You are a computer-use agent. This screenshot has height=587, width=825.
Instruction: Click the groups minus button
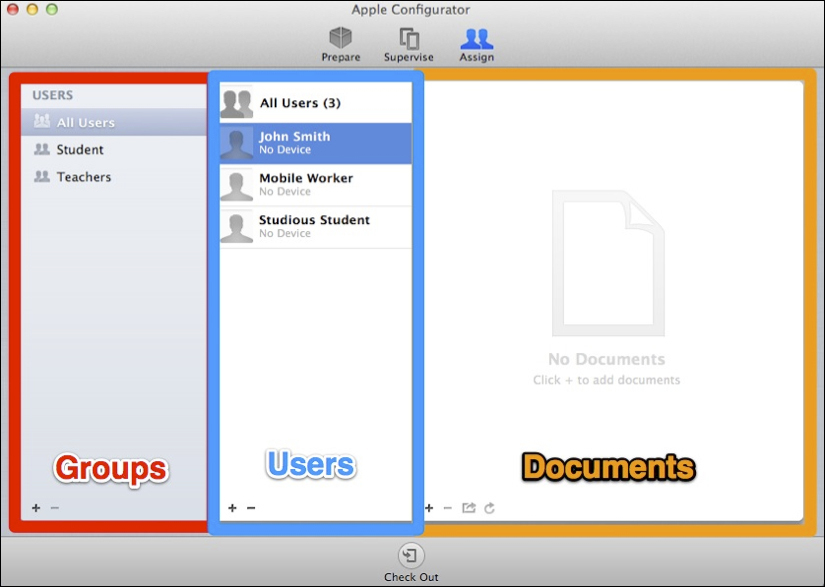(55, 508)
